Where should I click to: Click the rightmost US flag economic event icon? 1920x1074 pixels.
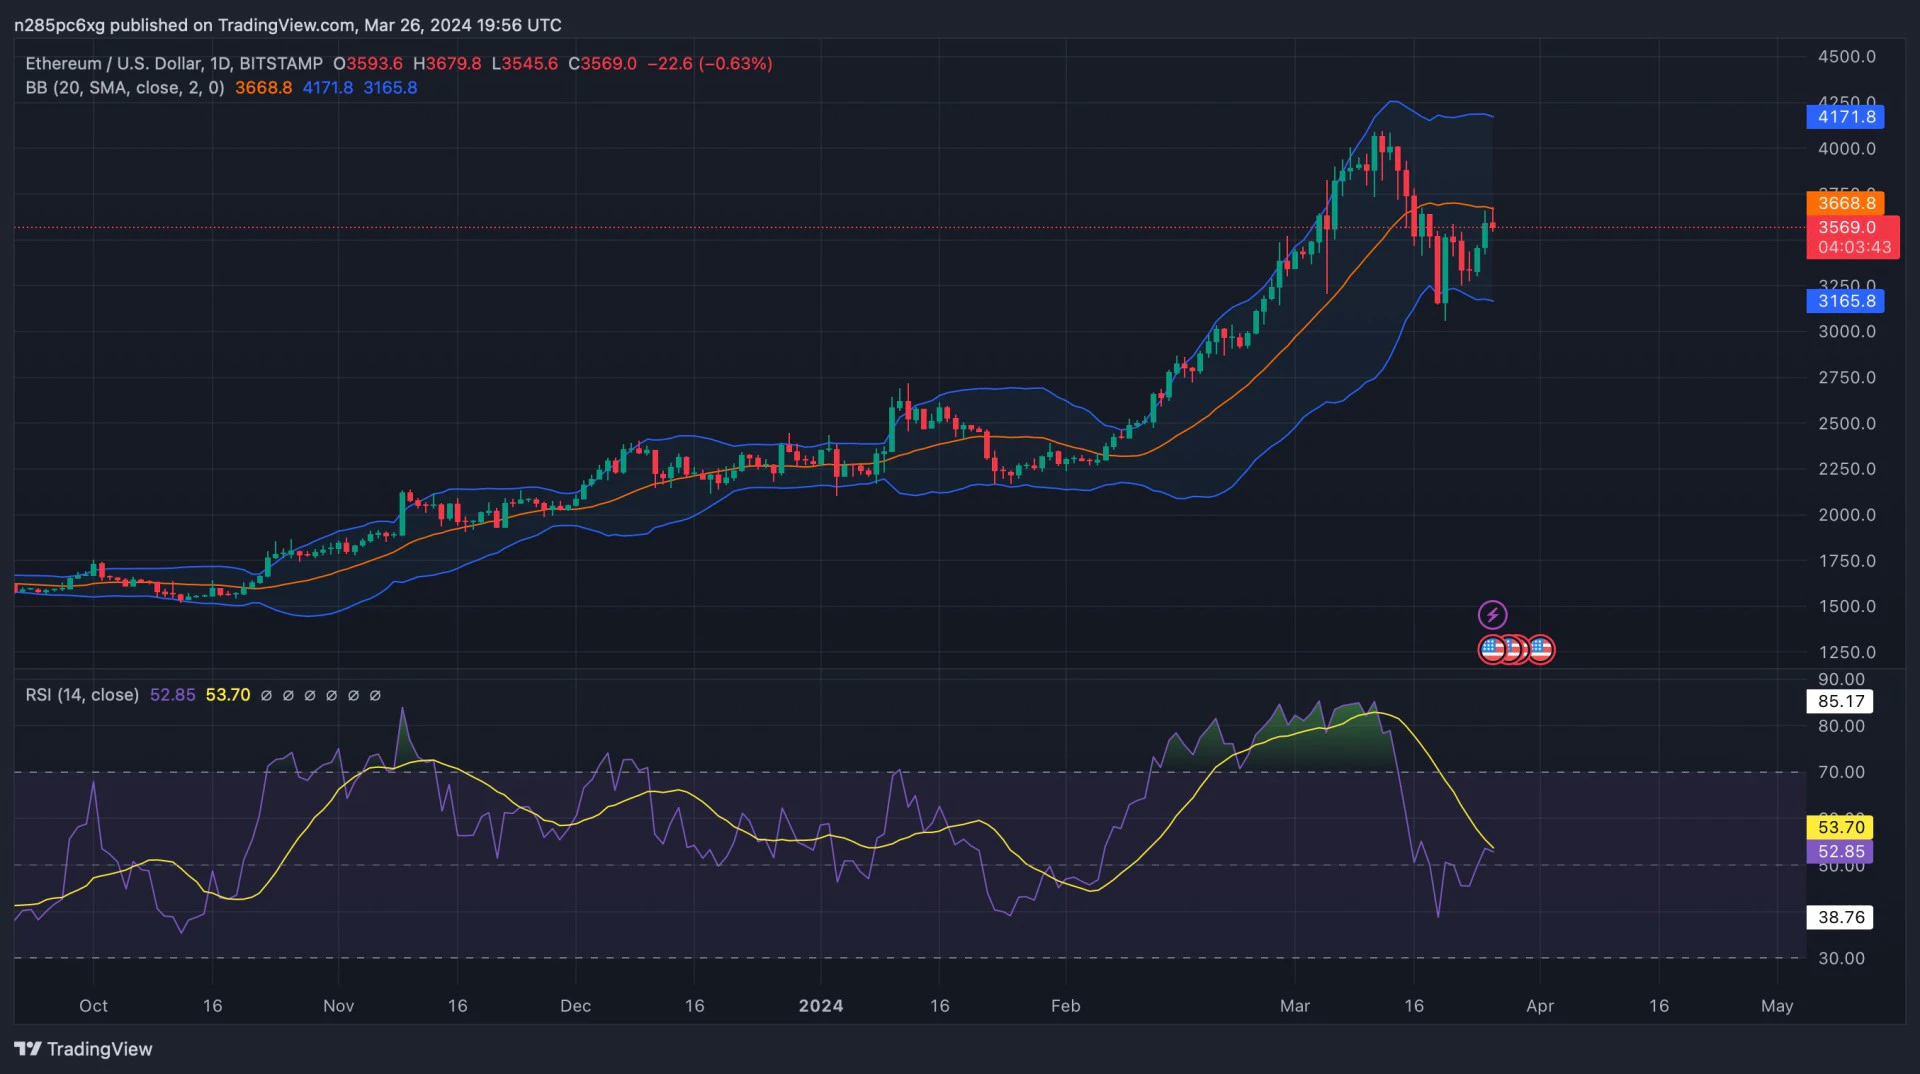[x=1541, y=650]
